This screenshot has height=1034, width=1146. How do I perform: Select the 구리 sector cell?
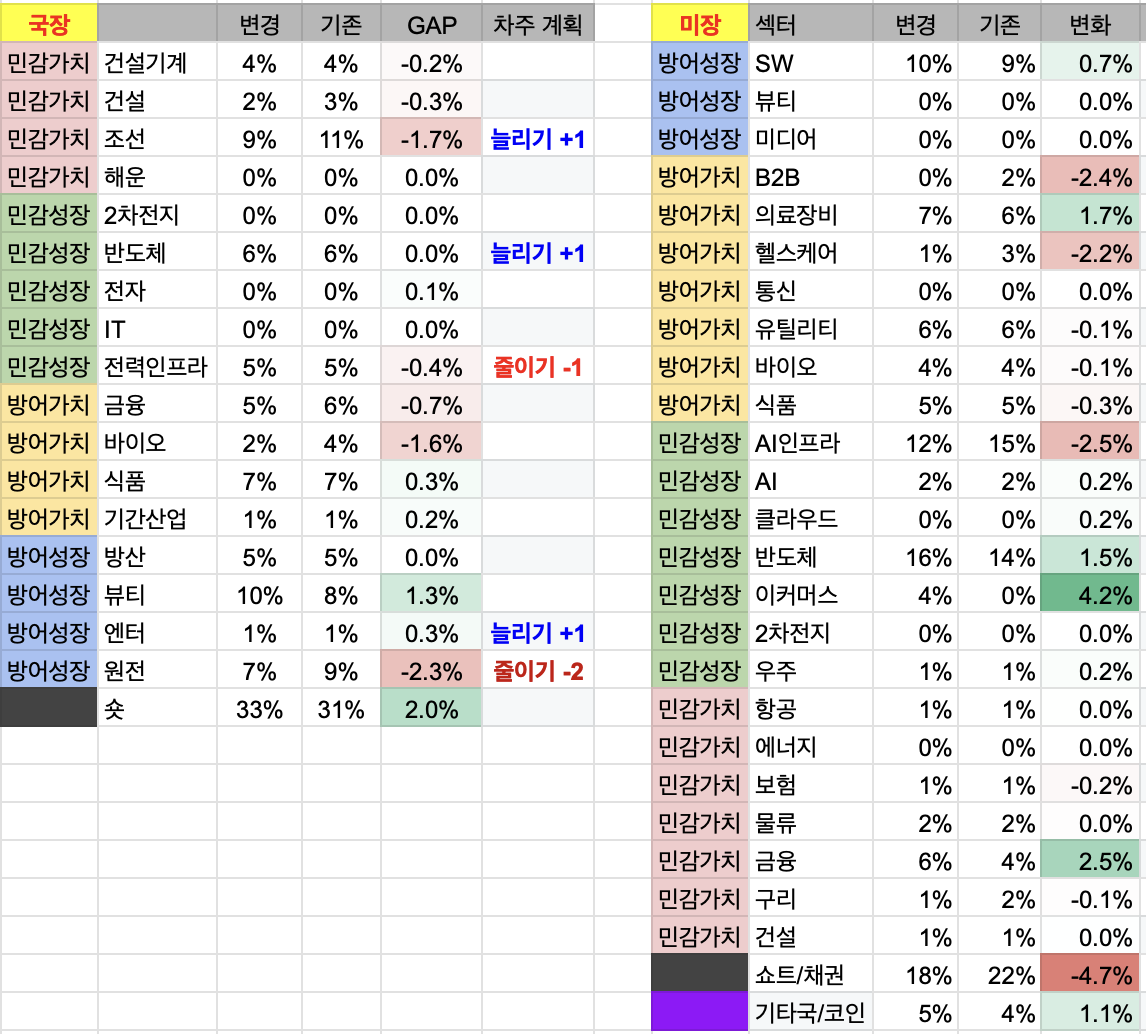[810, 898]
